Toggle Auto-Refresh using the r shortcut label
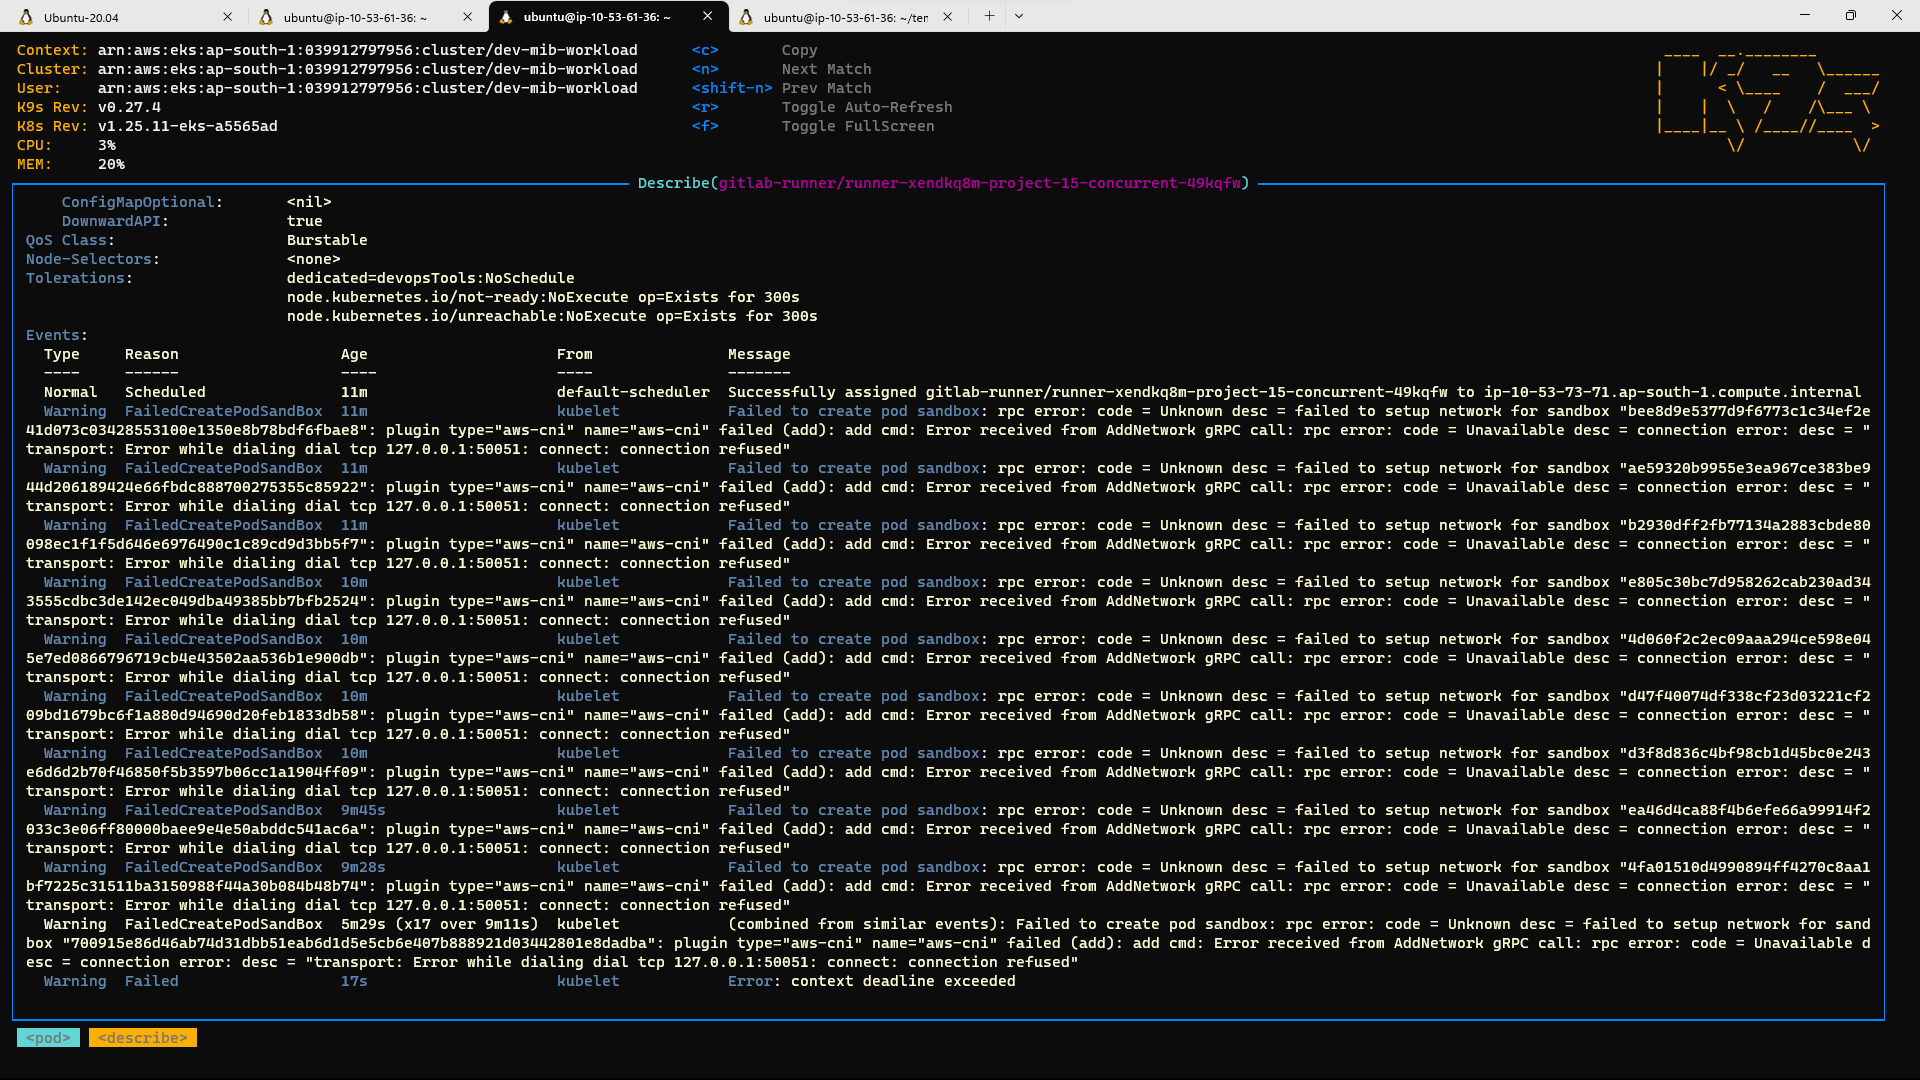The image size is (1920, 1080). click(x=705, y=107)
